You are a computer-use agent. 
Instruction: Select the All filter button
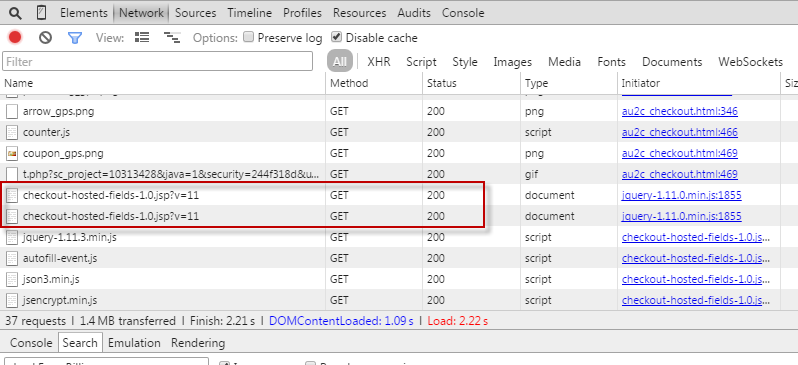click(340, 62)
